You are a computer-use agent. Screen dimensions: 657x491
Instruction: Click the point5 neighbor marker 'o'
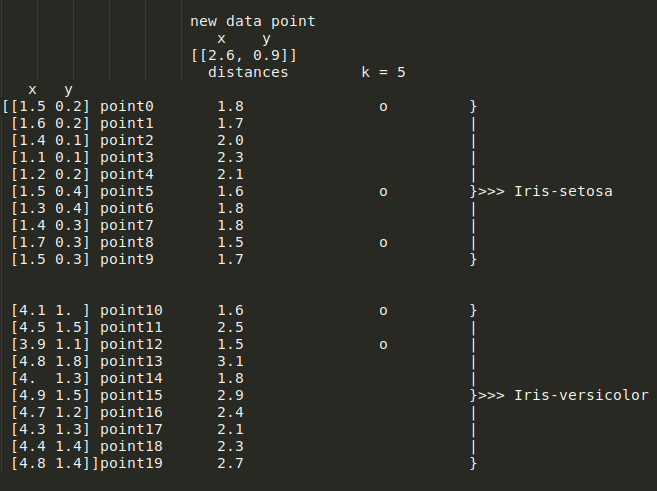(383, 191)
